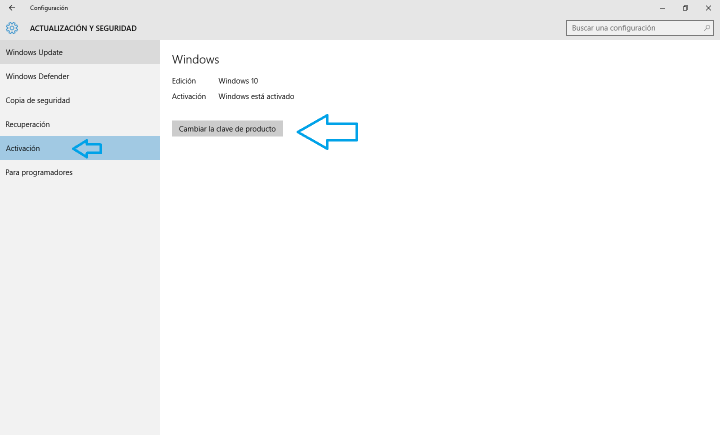The height and width of the screenshot is (435, 720).
Task: Click Cambiar la clave de producto button
Action: (x=227, y=129)
